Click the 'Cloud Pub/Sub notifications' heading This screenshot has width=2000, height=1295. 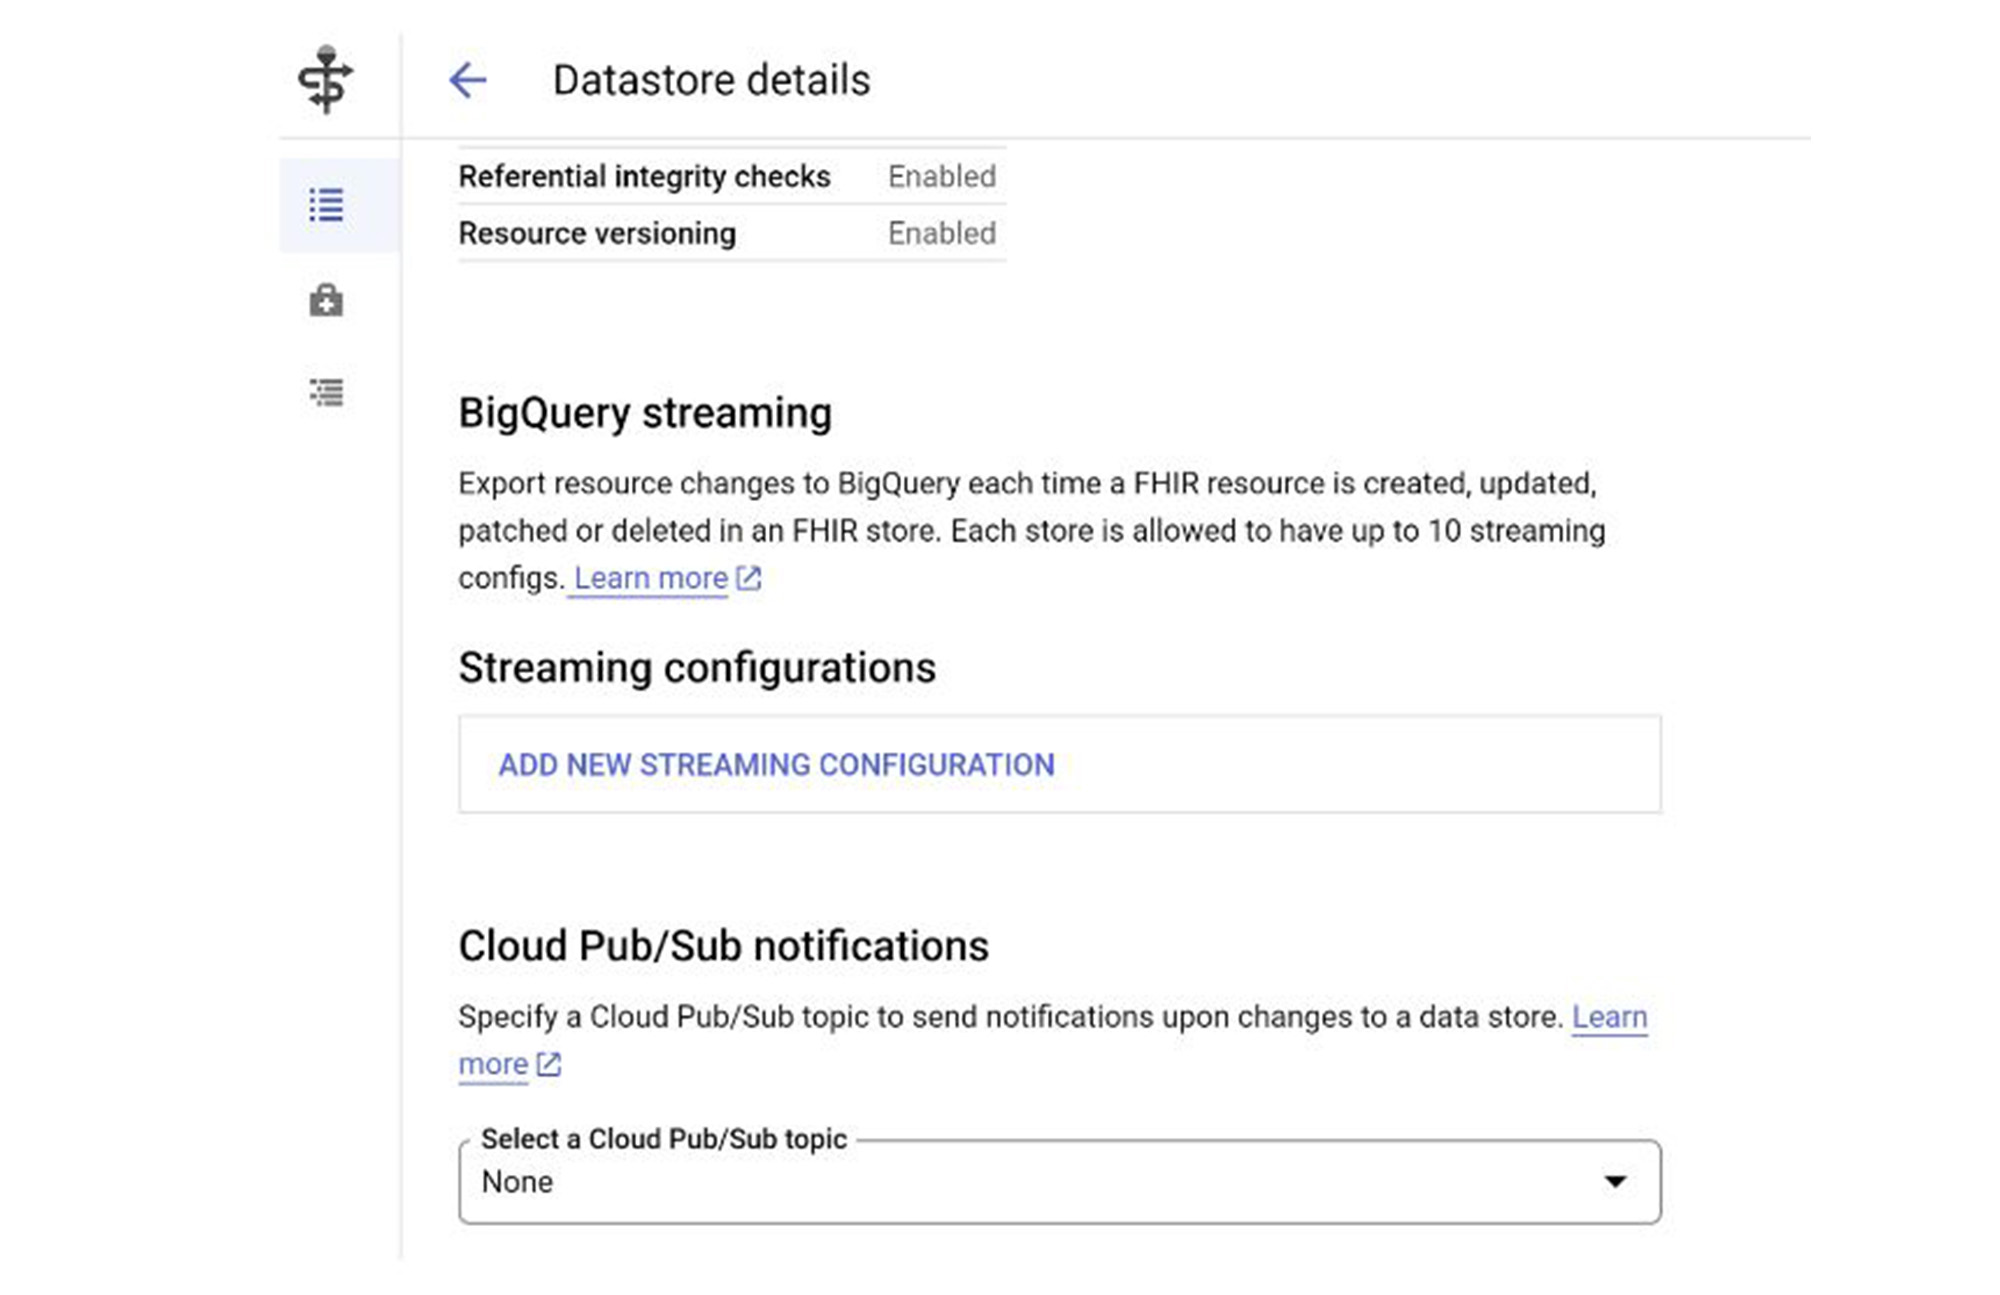click(724, 946)
